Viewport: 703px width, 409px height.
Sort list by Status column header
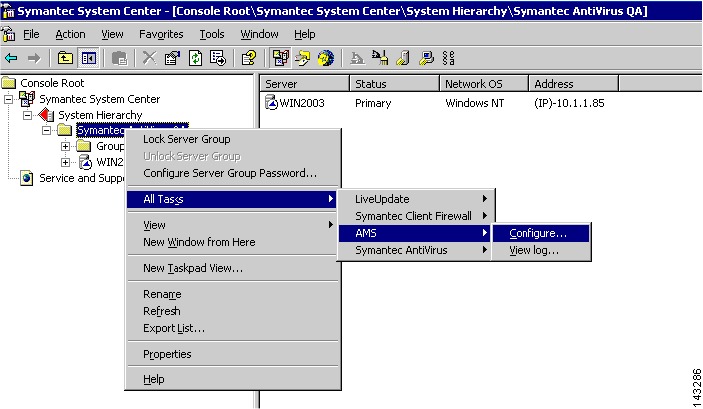394,84
